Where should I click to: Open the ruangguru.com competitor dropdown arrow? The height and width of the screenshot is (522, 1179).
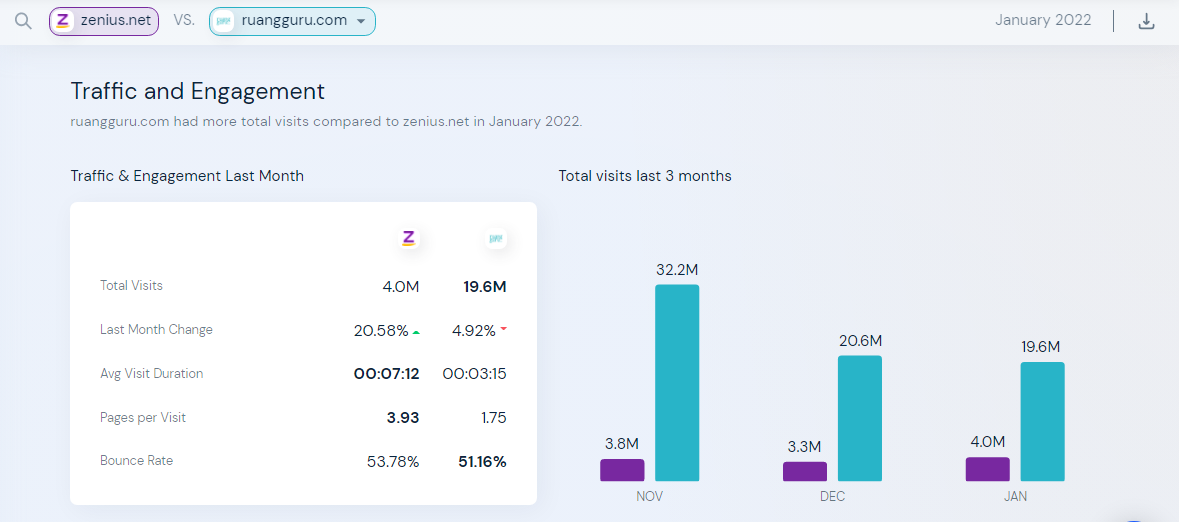point(361,21)
